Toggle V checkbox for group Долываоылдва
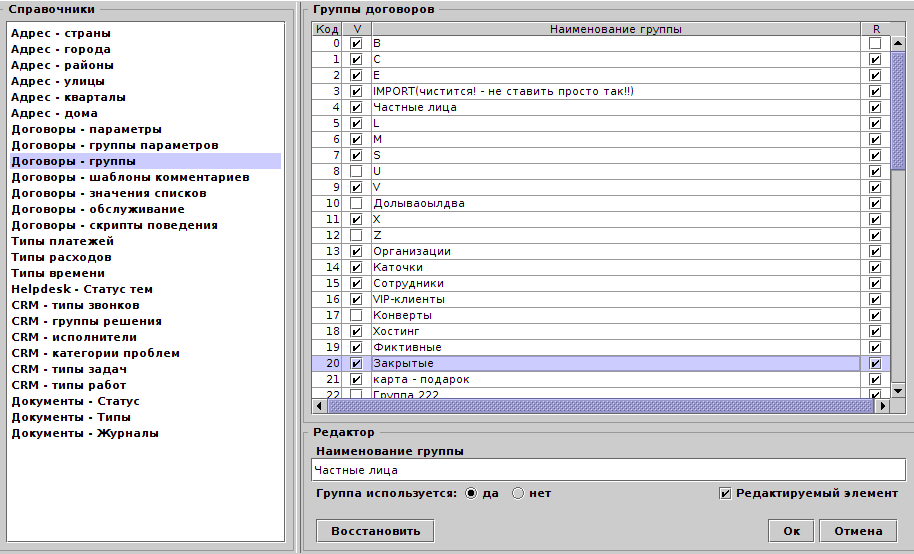Screen dimensions: 914x554 pyautogui.click(x=356, y=204)
